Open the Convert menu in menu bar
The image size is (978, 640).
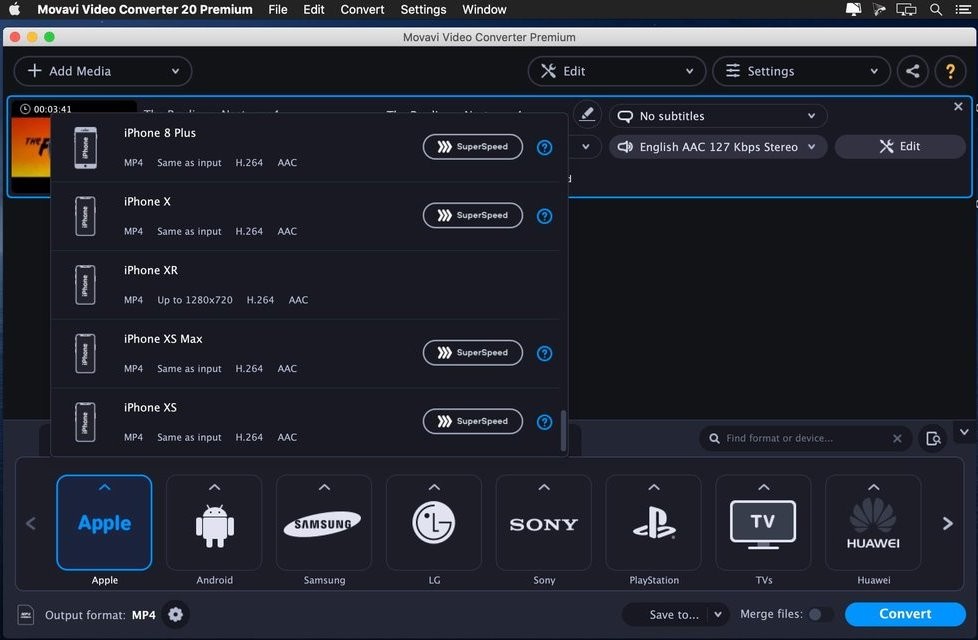click(362, 9)
